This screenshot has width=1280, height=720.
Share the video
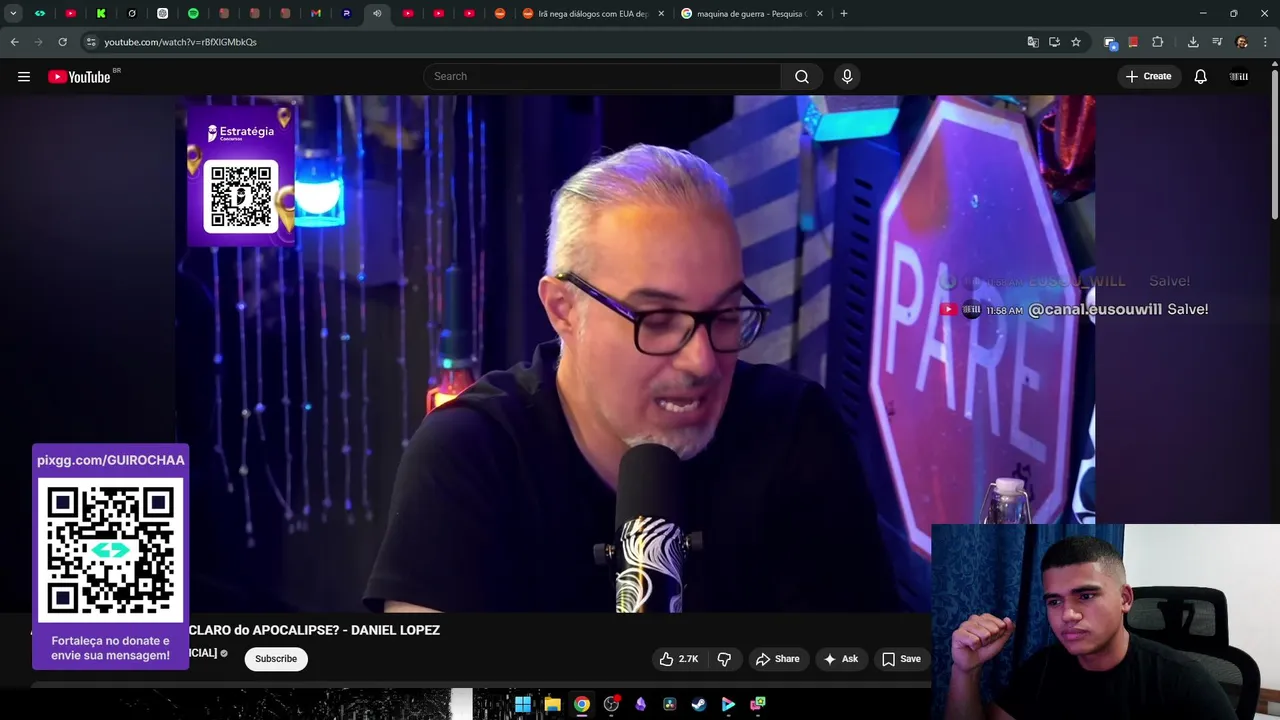778,659
